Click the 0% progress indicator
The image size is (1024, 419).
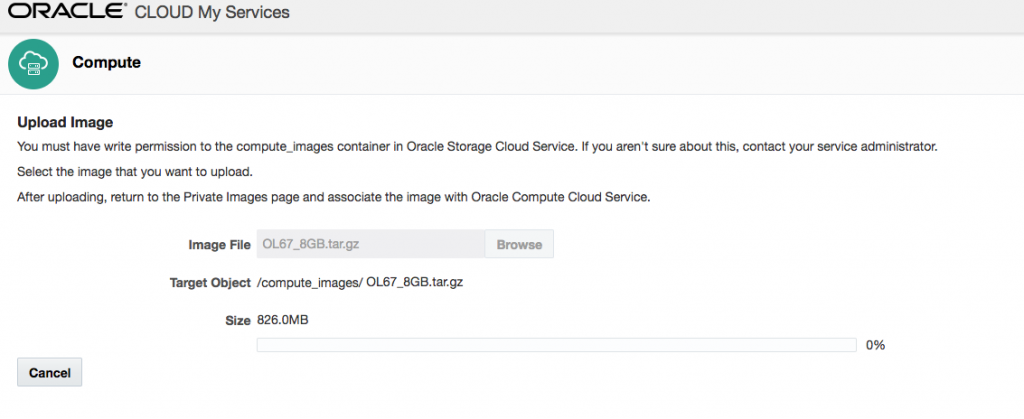click(x=876, y=345)
